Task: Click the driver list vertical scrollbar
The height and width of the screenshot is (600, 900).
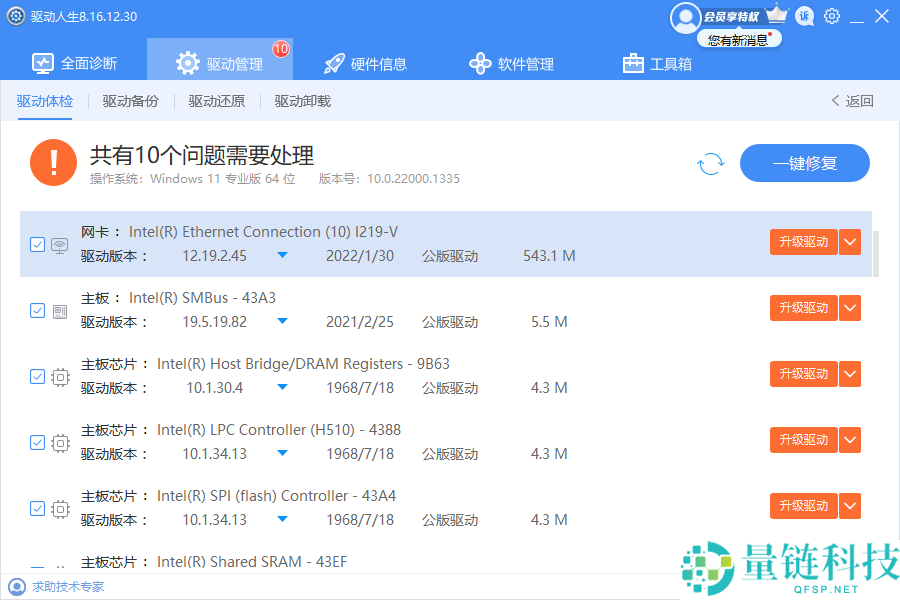Action: [876, 254]
